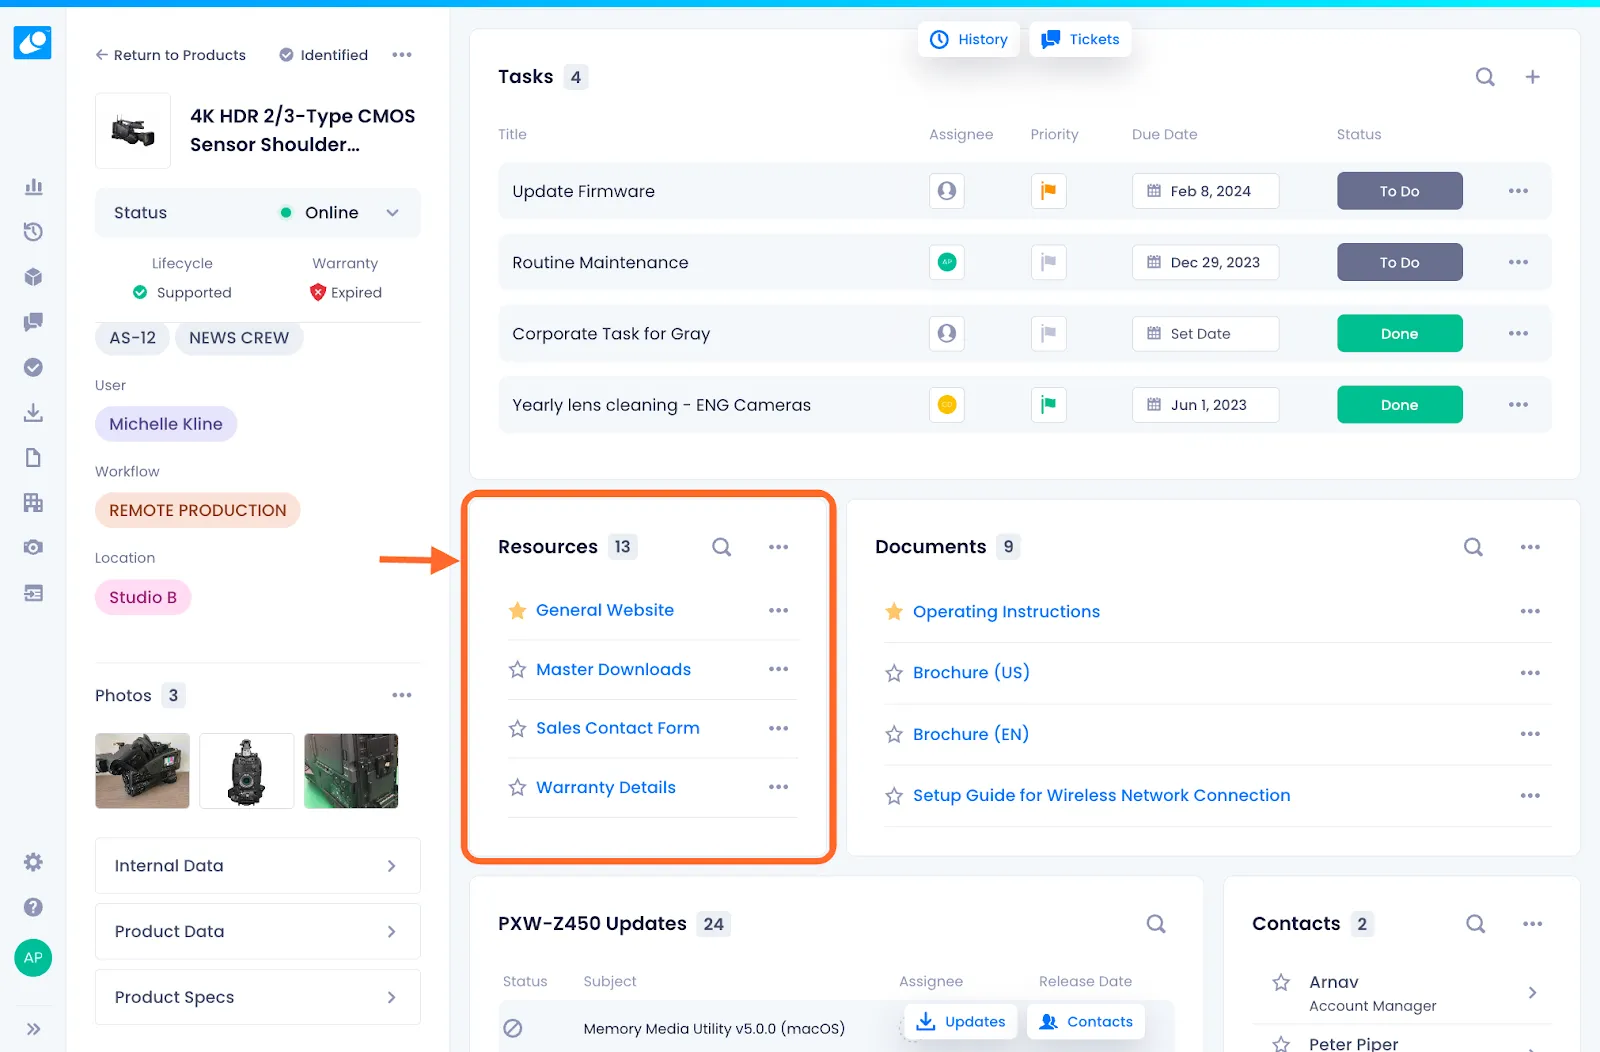1600x1052 pixels.
Task: Set priority flag for Routine Maintenance
Action: pyautogui.click(x=1048, y=262)
